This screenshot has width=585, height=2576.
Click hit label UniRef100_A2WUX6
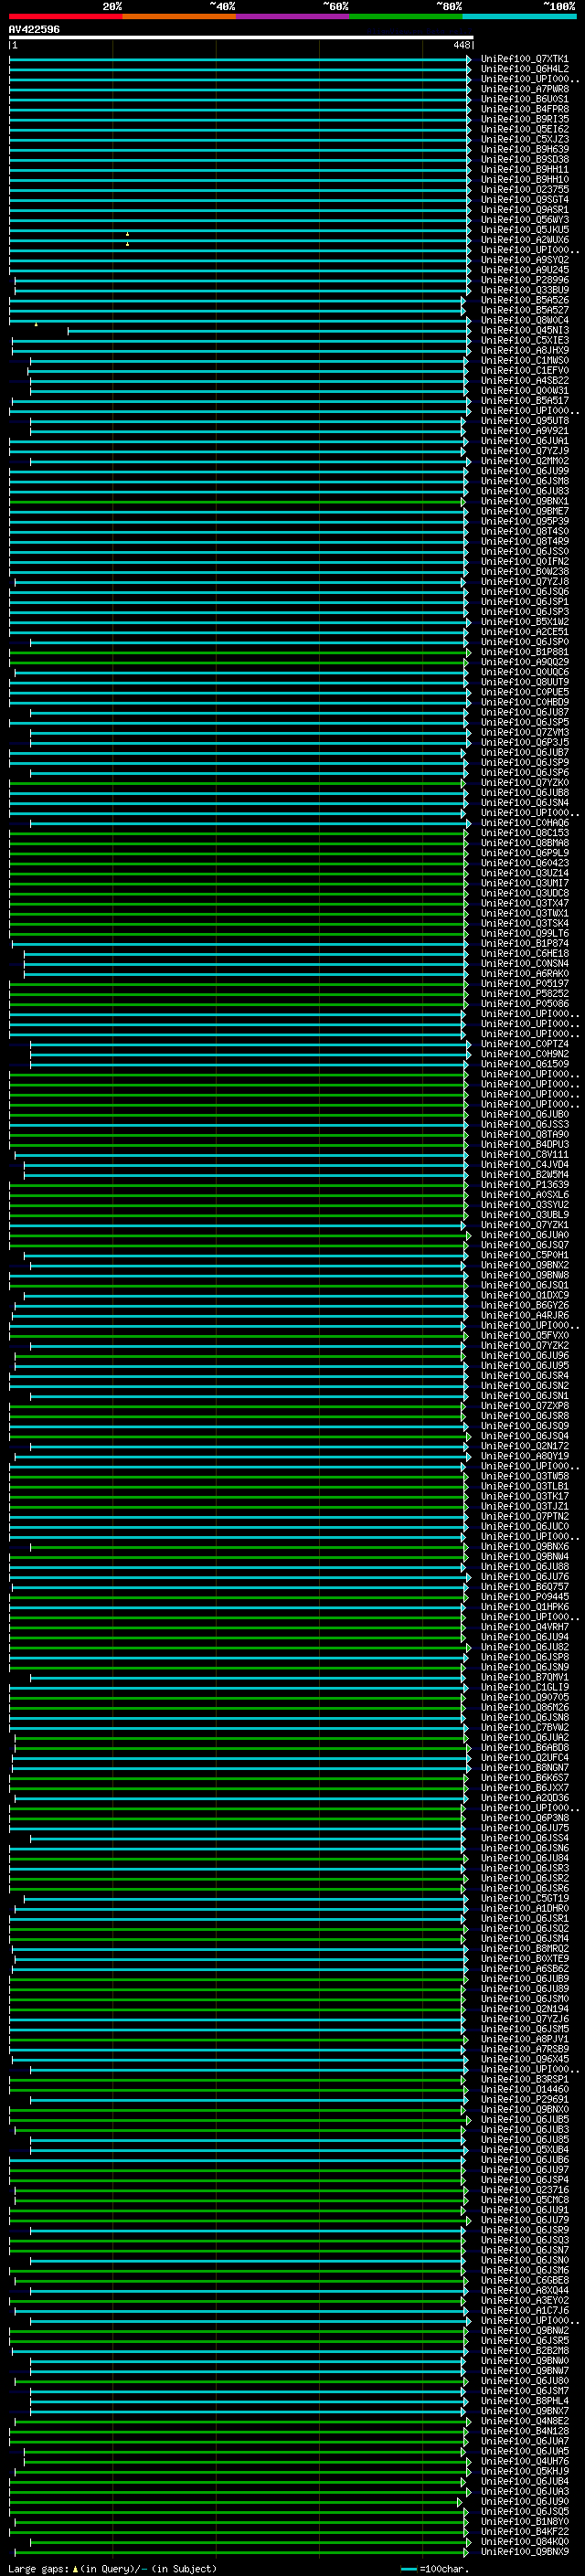pyautogui.click(x=524, y=240)
